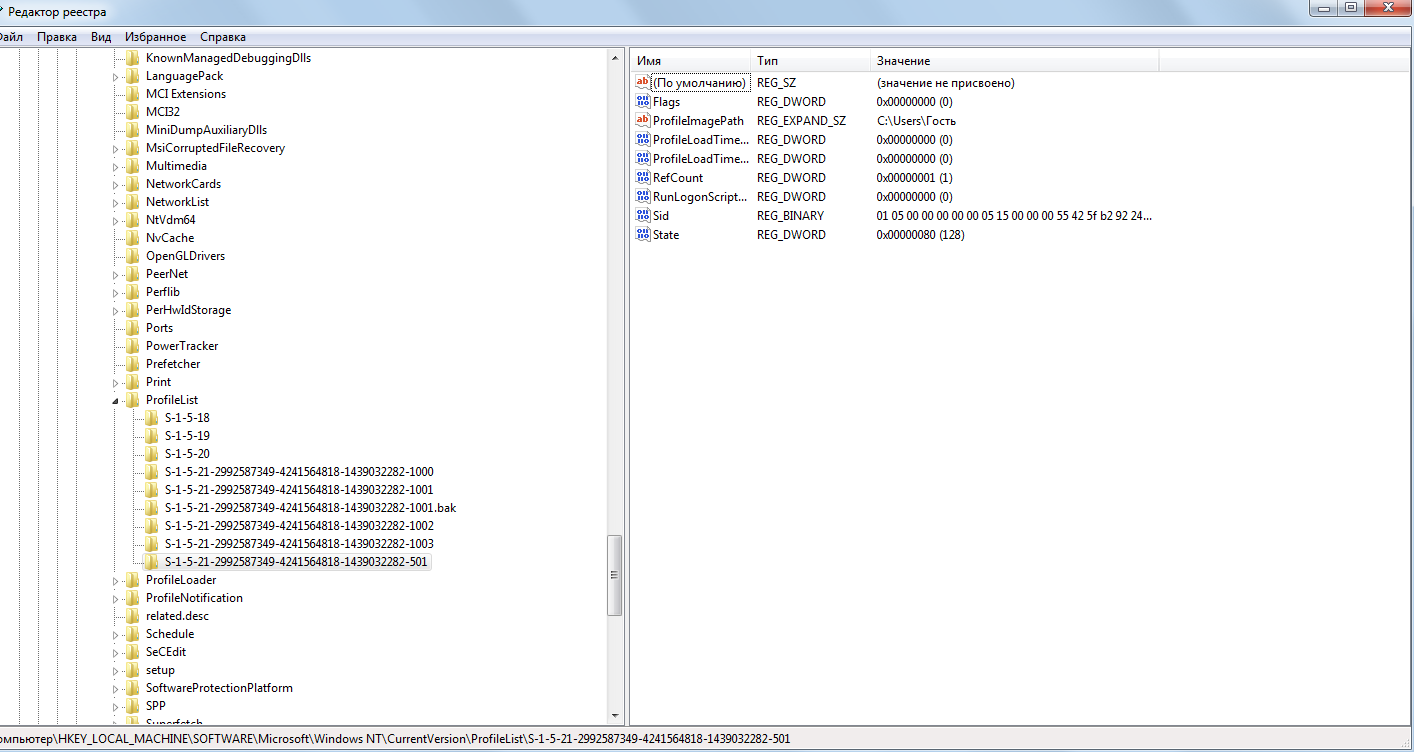This screenshot has height=752, width=1414.
Task: Select the SeCEdit key label
Action: click(x=165, y=652)
